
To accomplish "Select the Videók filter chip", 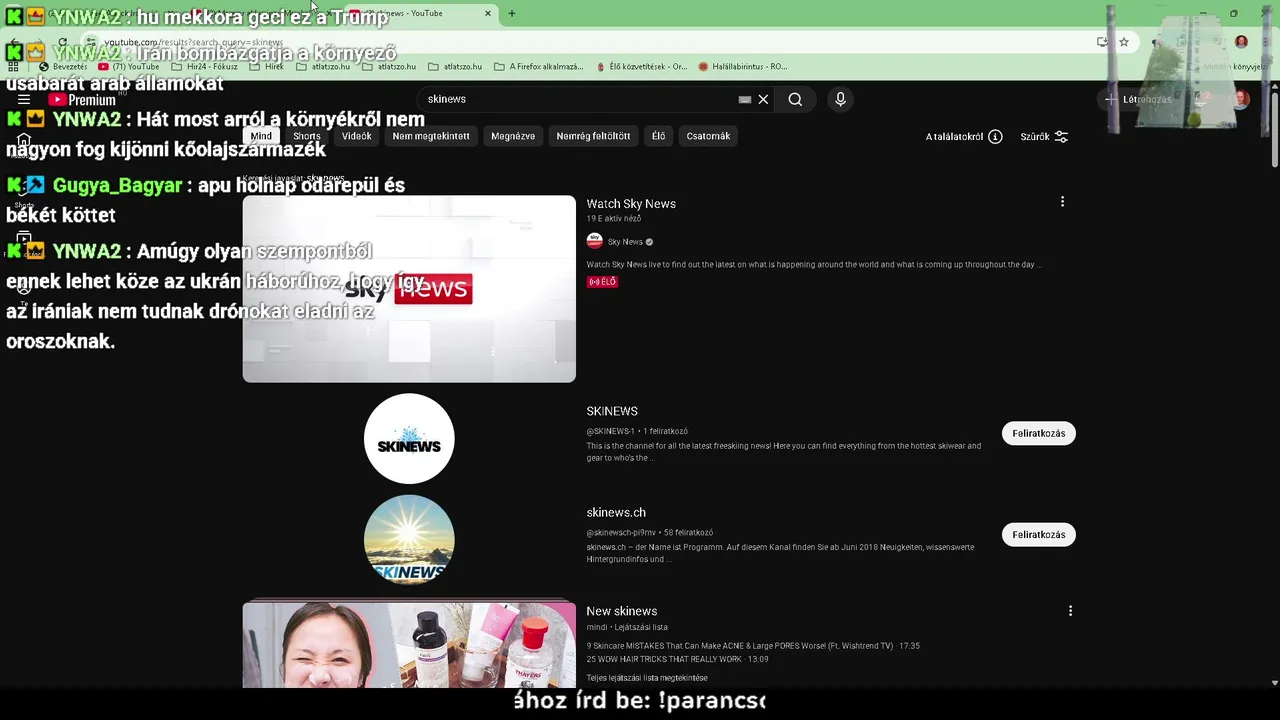I will pyautogui.click(x=356, y=136).
